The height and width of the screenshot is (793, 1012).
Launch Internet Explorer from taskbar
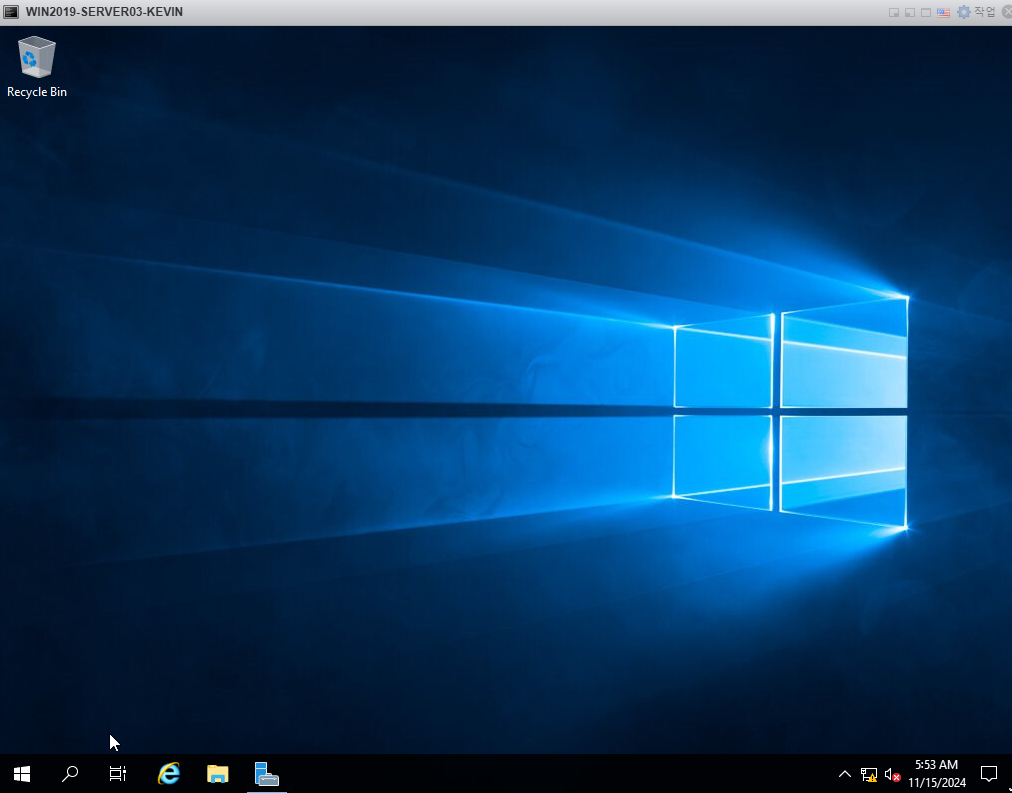[169, 774]
